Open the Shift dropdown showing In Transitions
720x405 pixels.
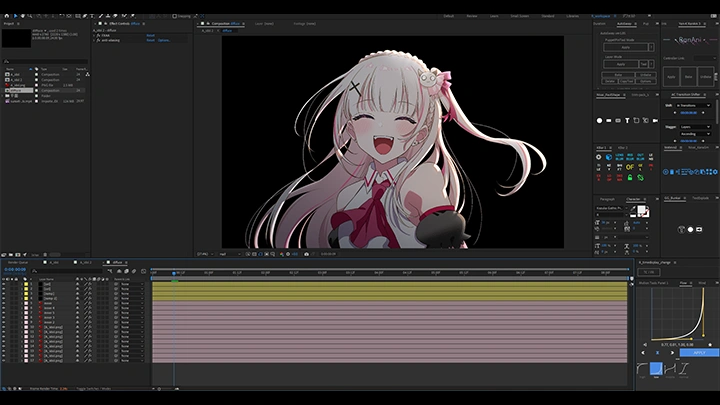(693, 106)
